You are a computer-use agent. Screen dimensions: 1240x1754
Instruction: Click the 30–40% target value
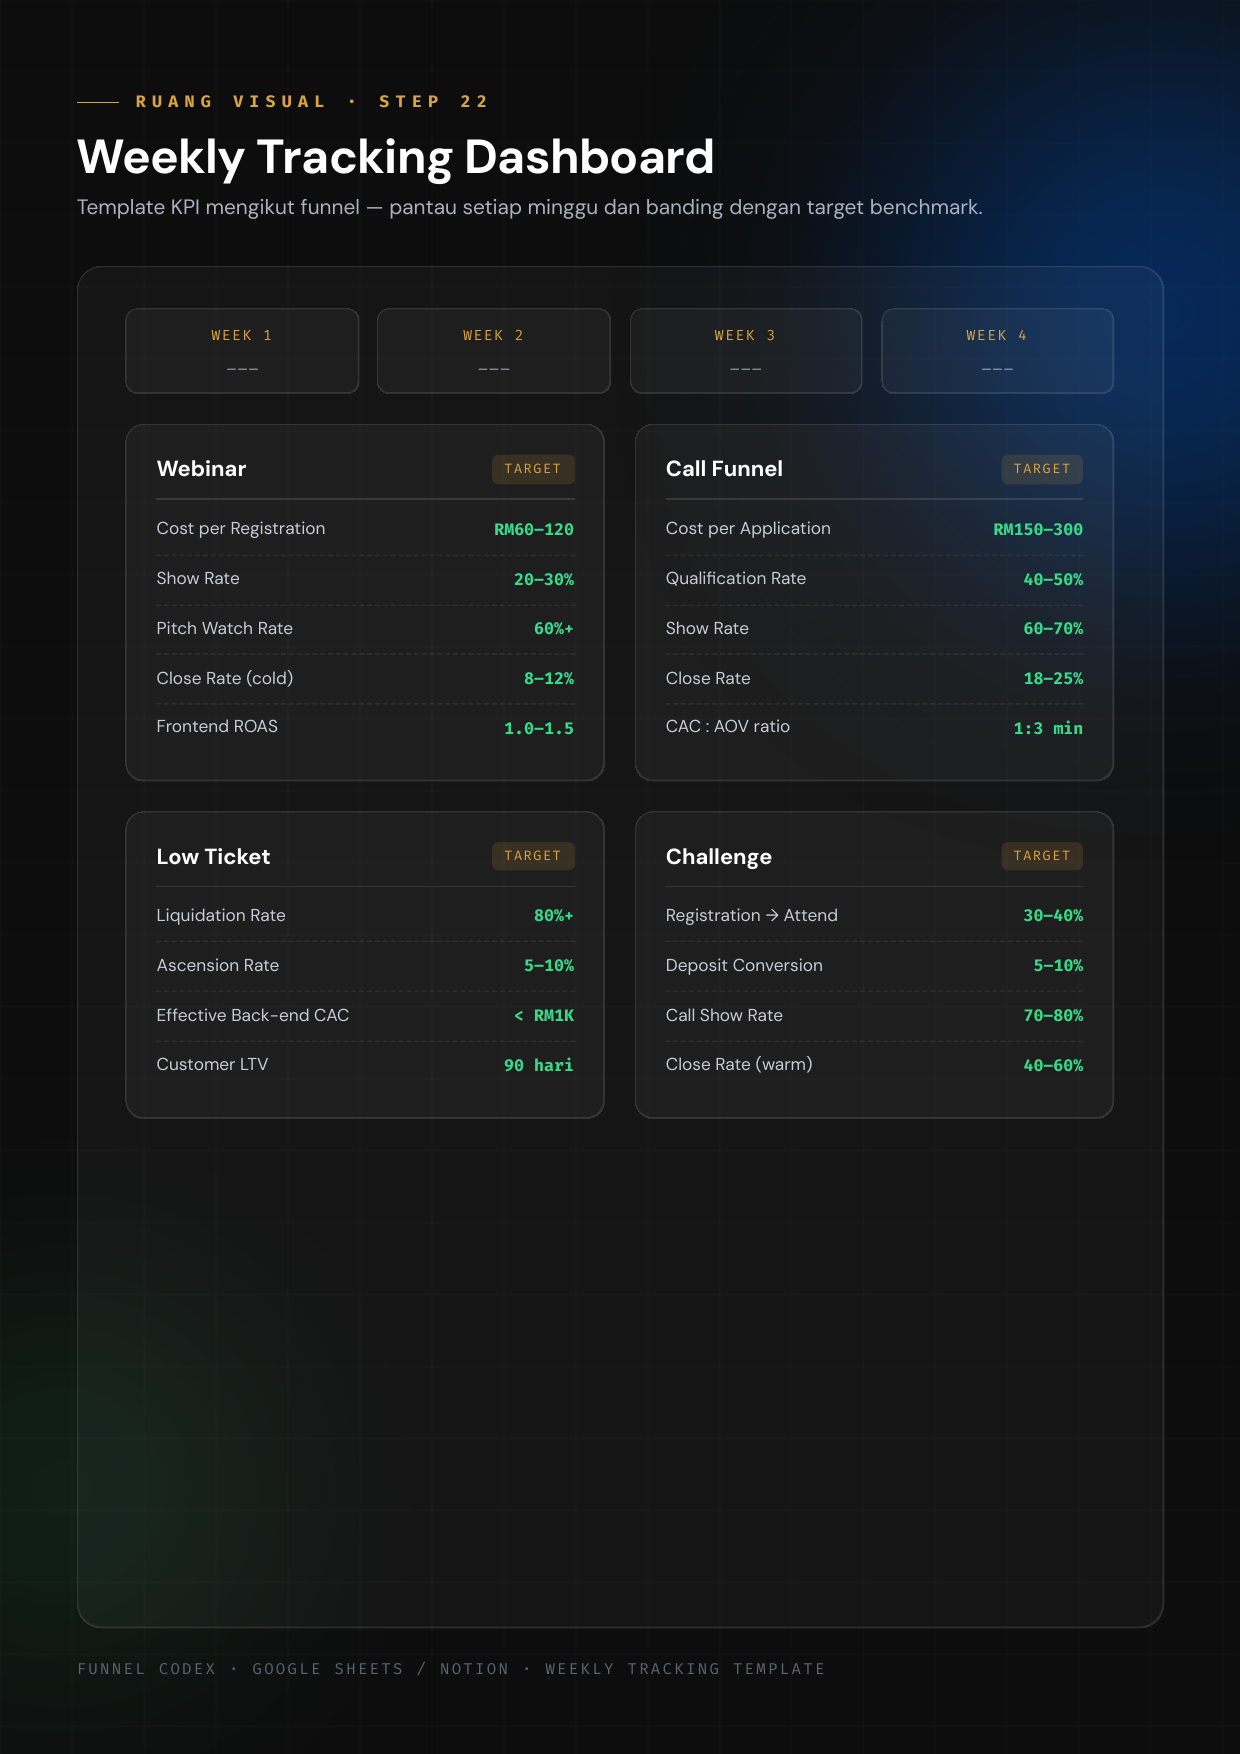pyautogui.click(x=1053, y=916)
